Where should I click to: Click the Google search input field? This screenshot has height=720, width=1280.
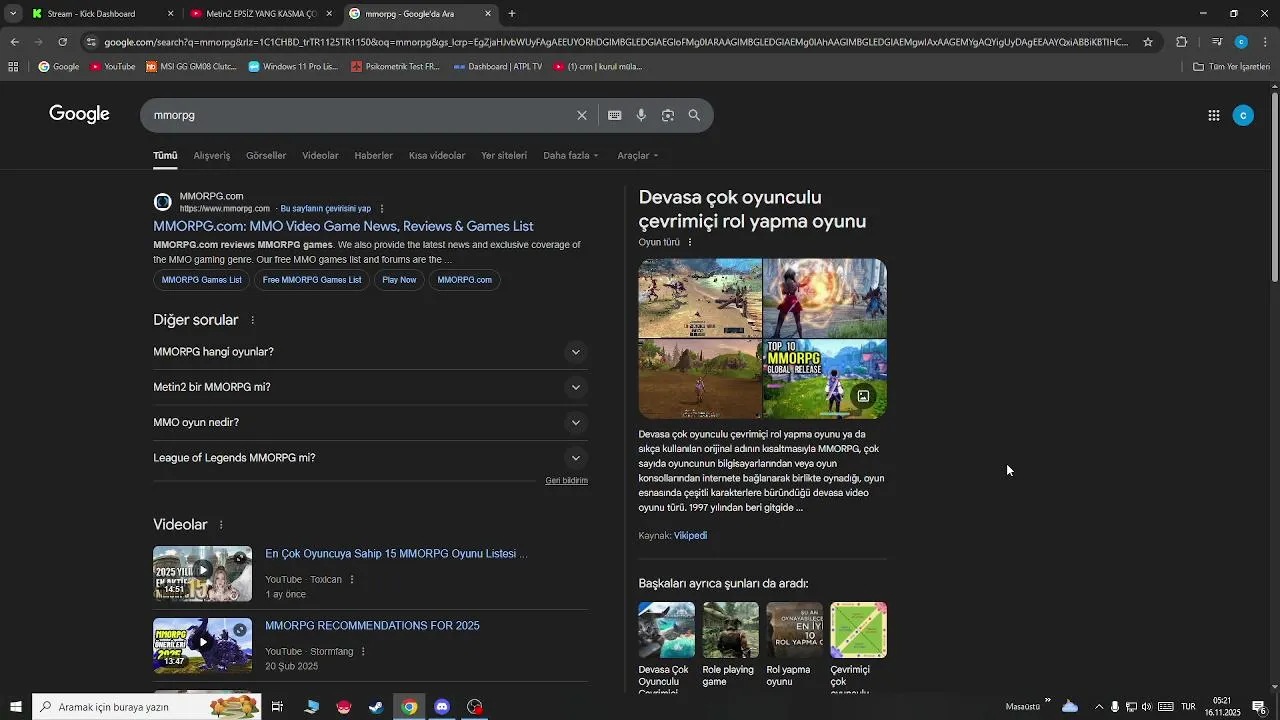360,115
